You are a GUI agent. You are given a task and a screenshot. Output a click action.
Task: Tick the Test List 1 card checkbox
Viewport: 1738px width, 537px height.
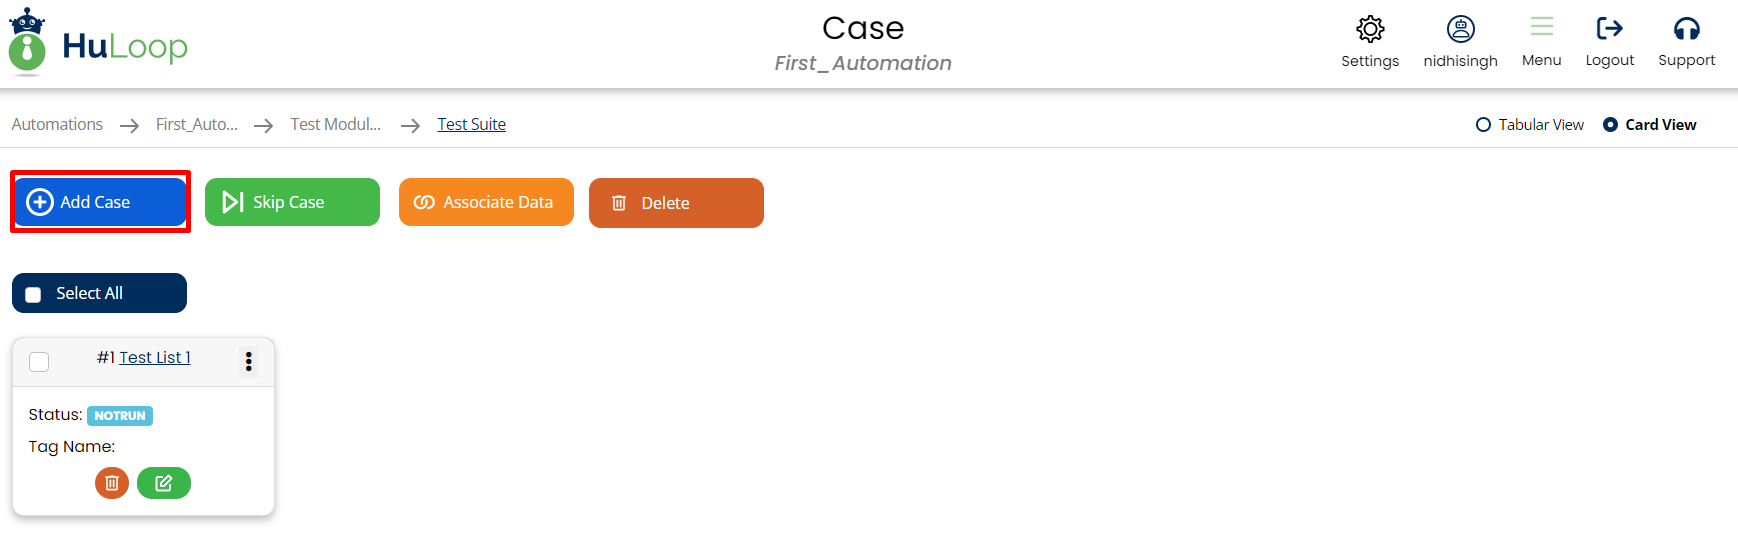click(x=39, y=362)
